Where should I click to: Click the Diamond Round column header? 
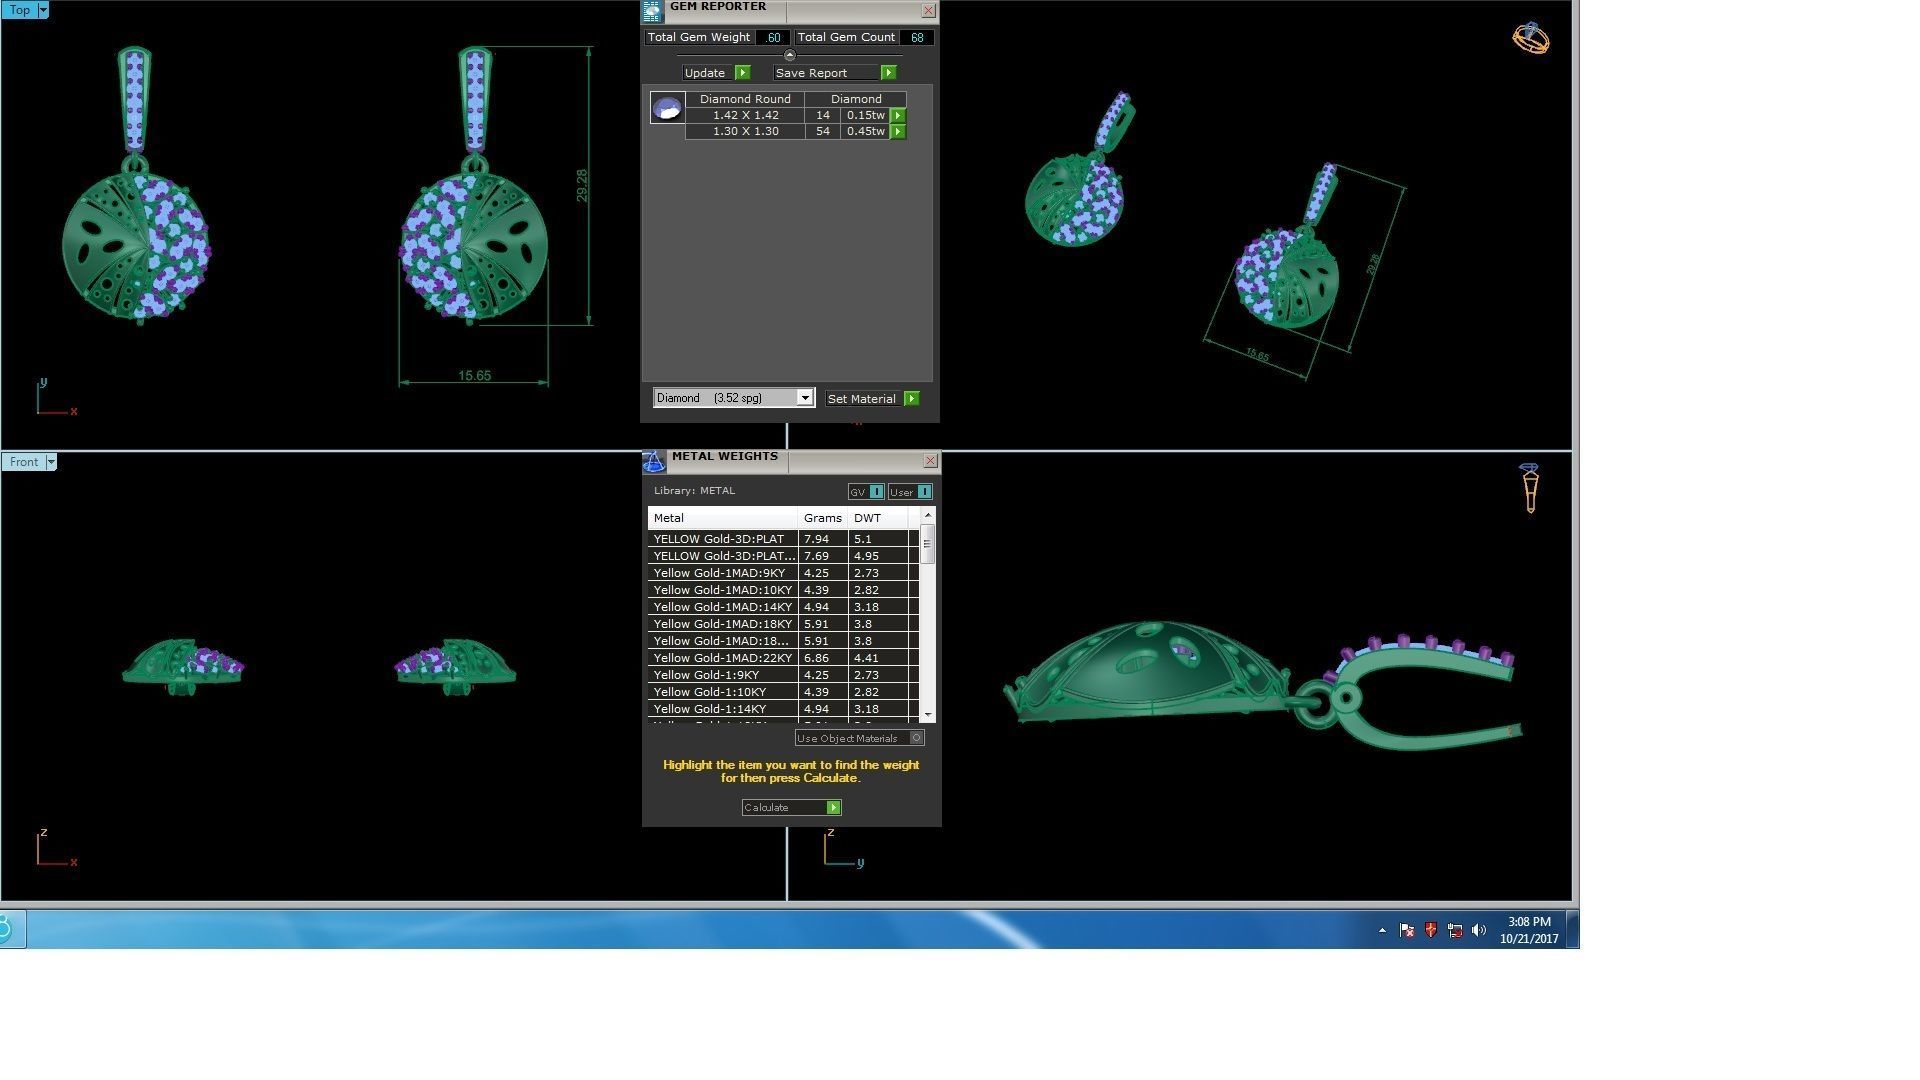point(745,99)
